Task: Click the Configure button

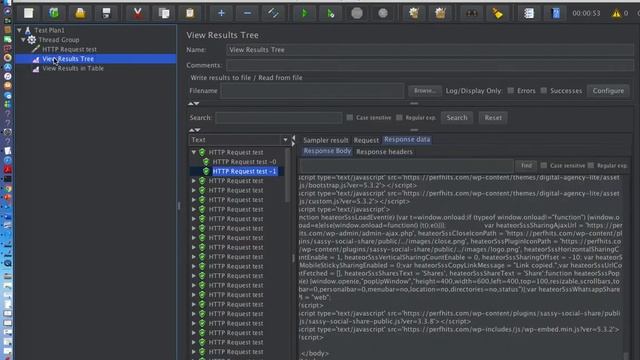Action: pyautogui.click(x=608, y=91)
